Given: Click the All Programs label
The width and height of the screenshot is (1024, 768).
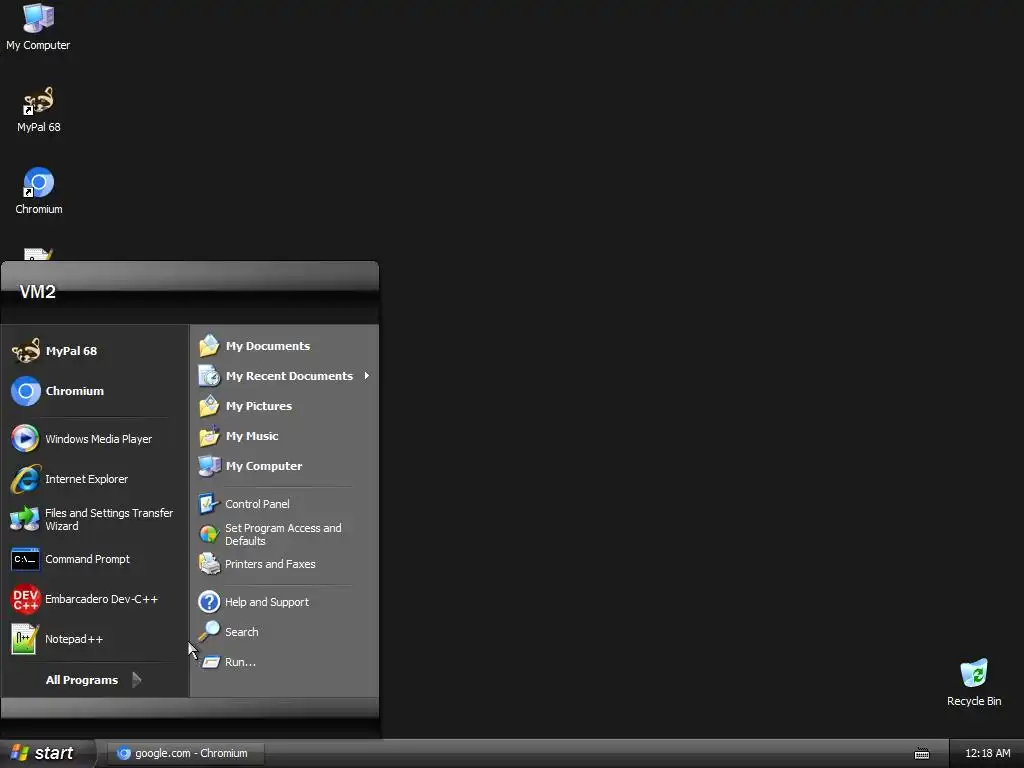Looking at the screenshot, I should (82, 680).
